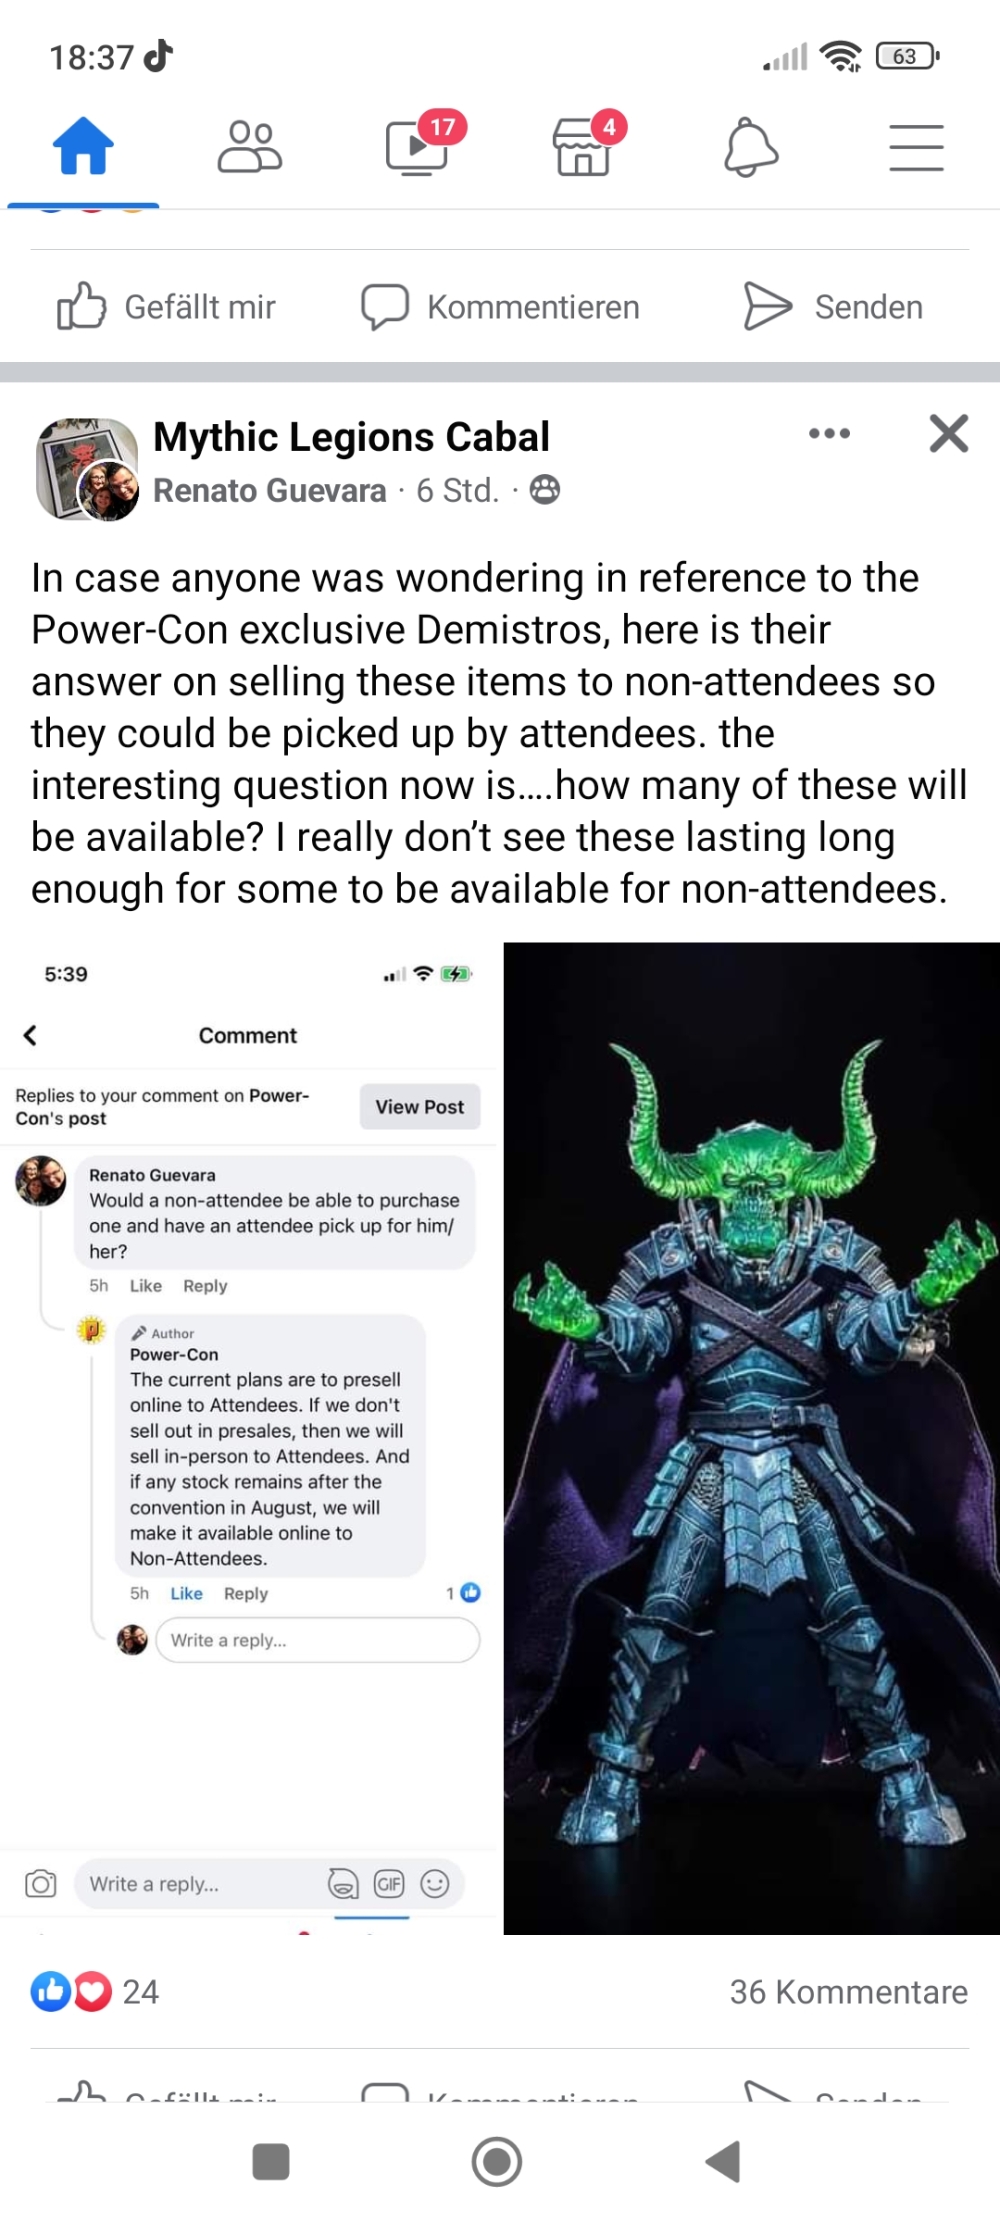
Task: Tap the Android back triangle
Action: pyautogui.click(x=723, y=2161)
